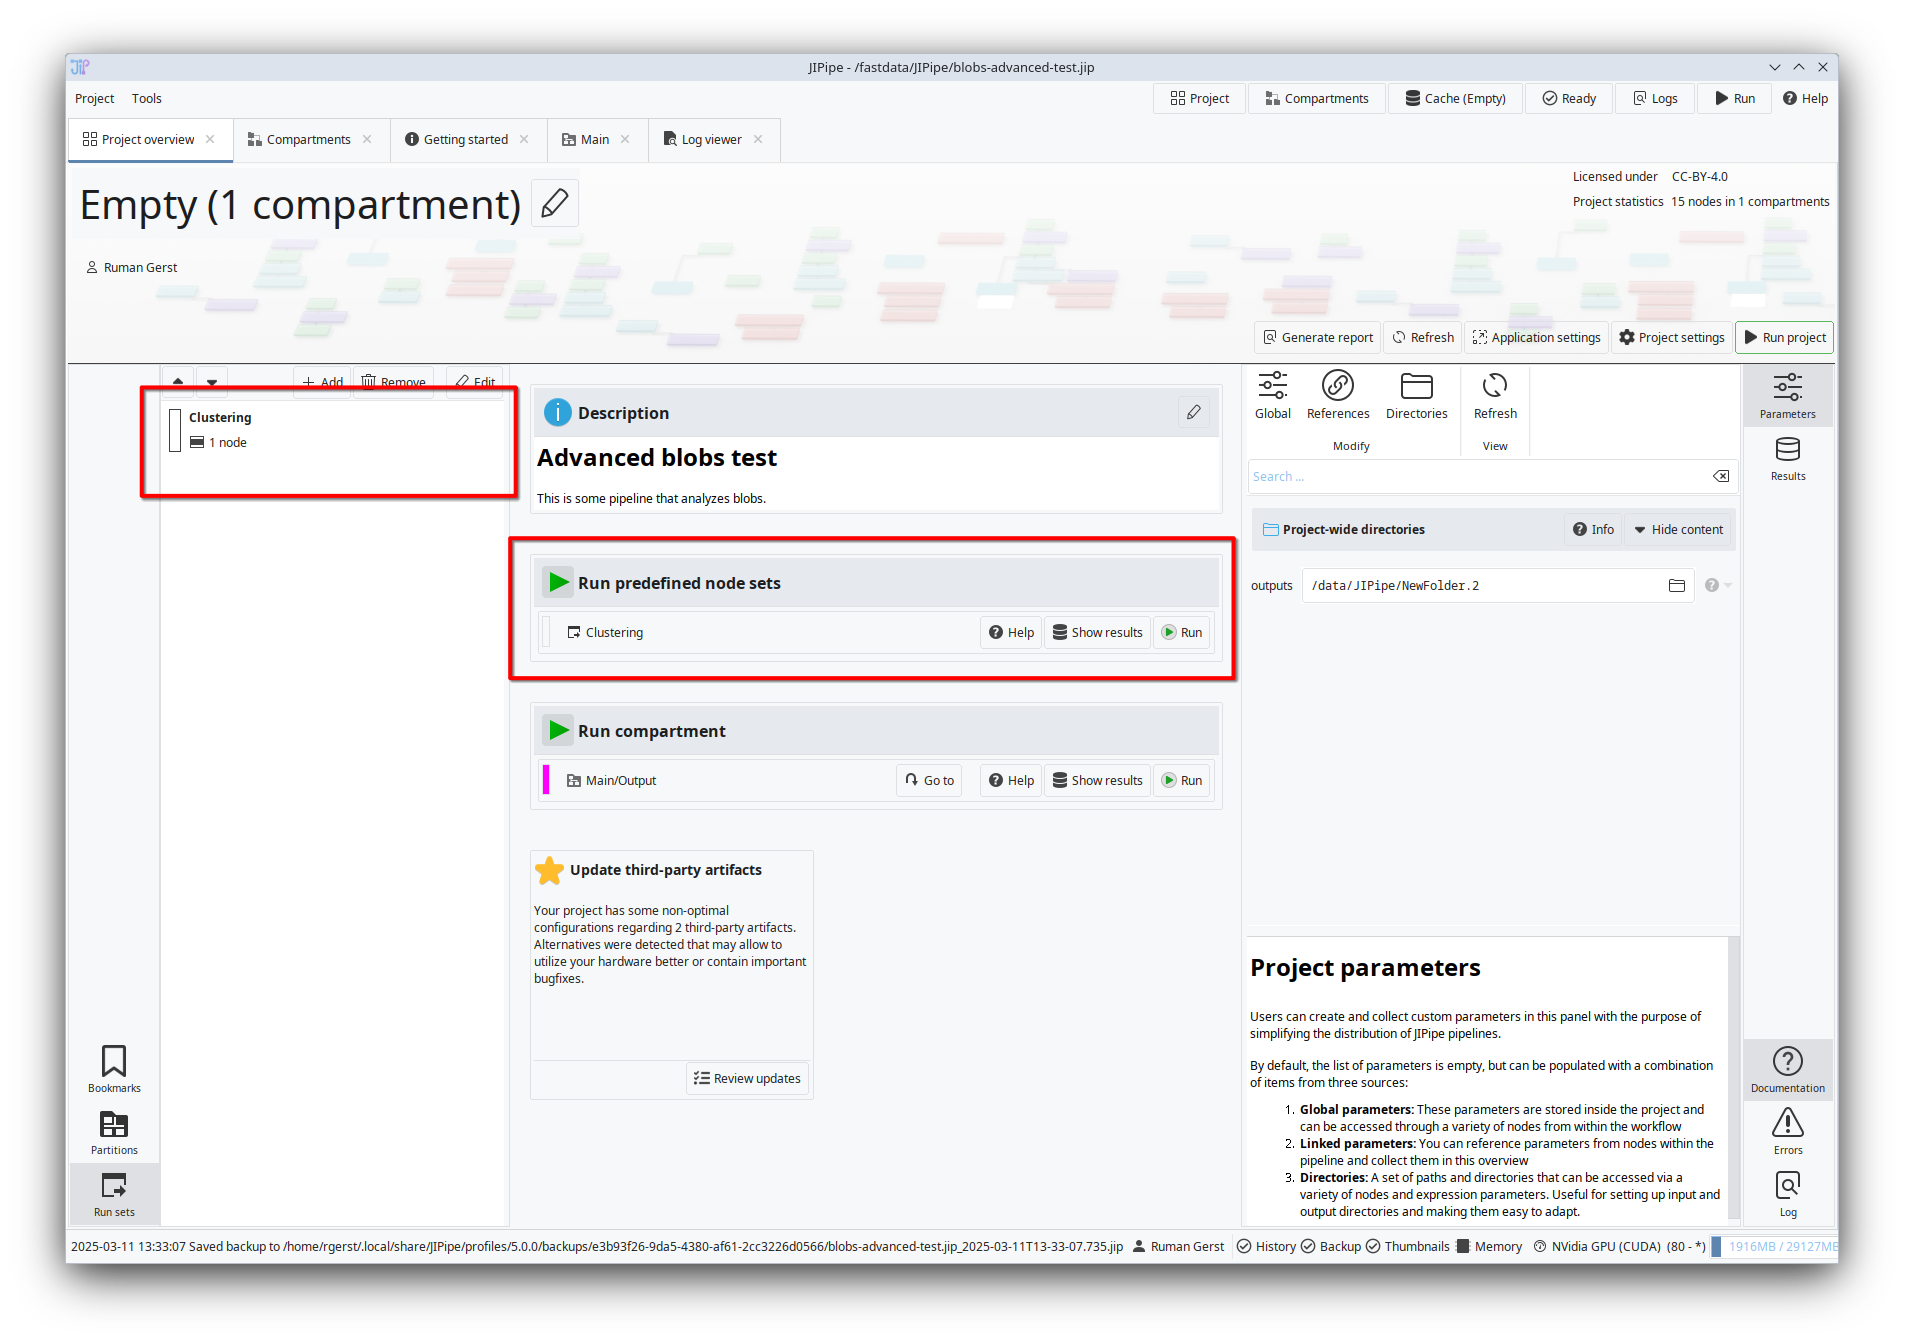Toggle the Backup status bar option

1331,1246
